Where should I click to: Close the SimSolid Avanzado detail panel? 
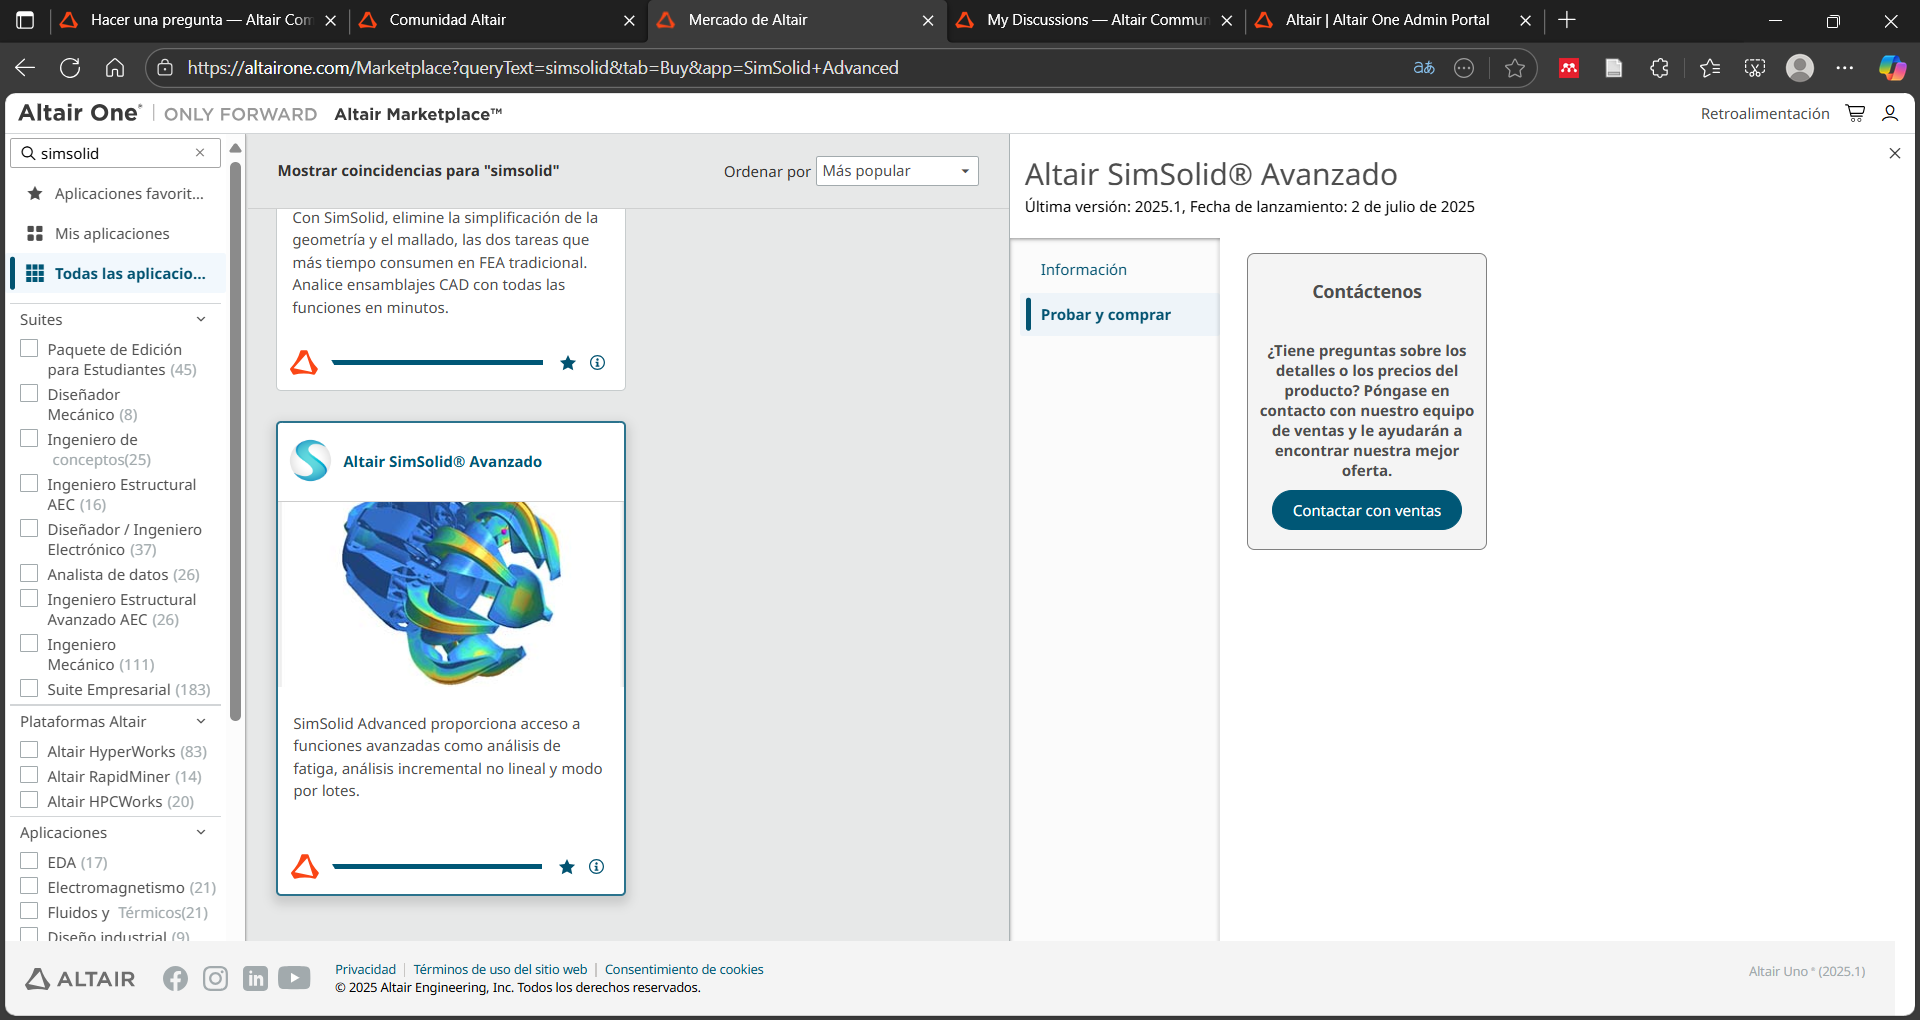tap(1895, 153)
